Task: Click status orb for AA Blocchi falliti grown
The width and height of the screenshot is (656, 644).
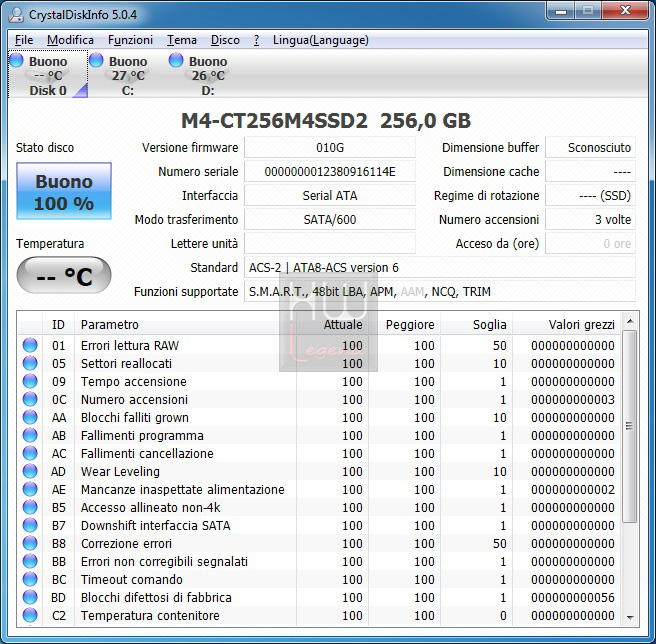Action: point(30,417)
